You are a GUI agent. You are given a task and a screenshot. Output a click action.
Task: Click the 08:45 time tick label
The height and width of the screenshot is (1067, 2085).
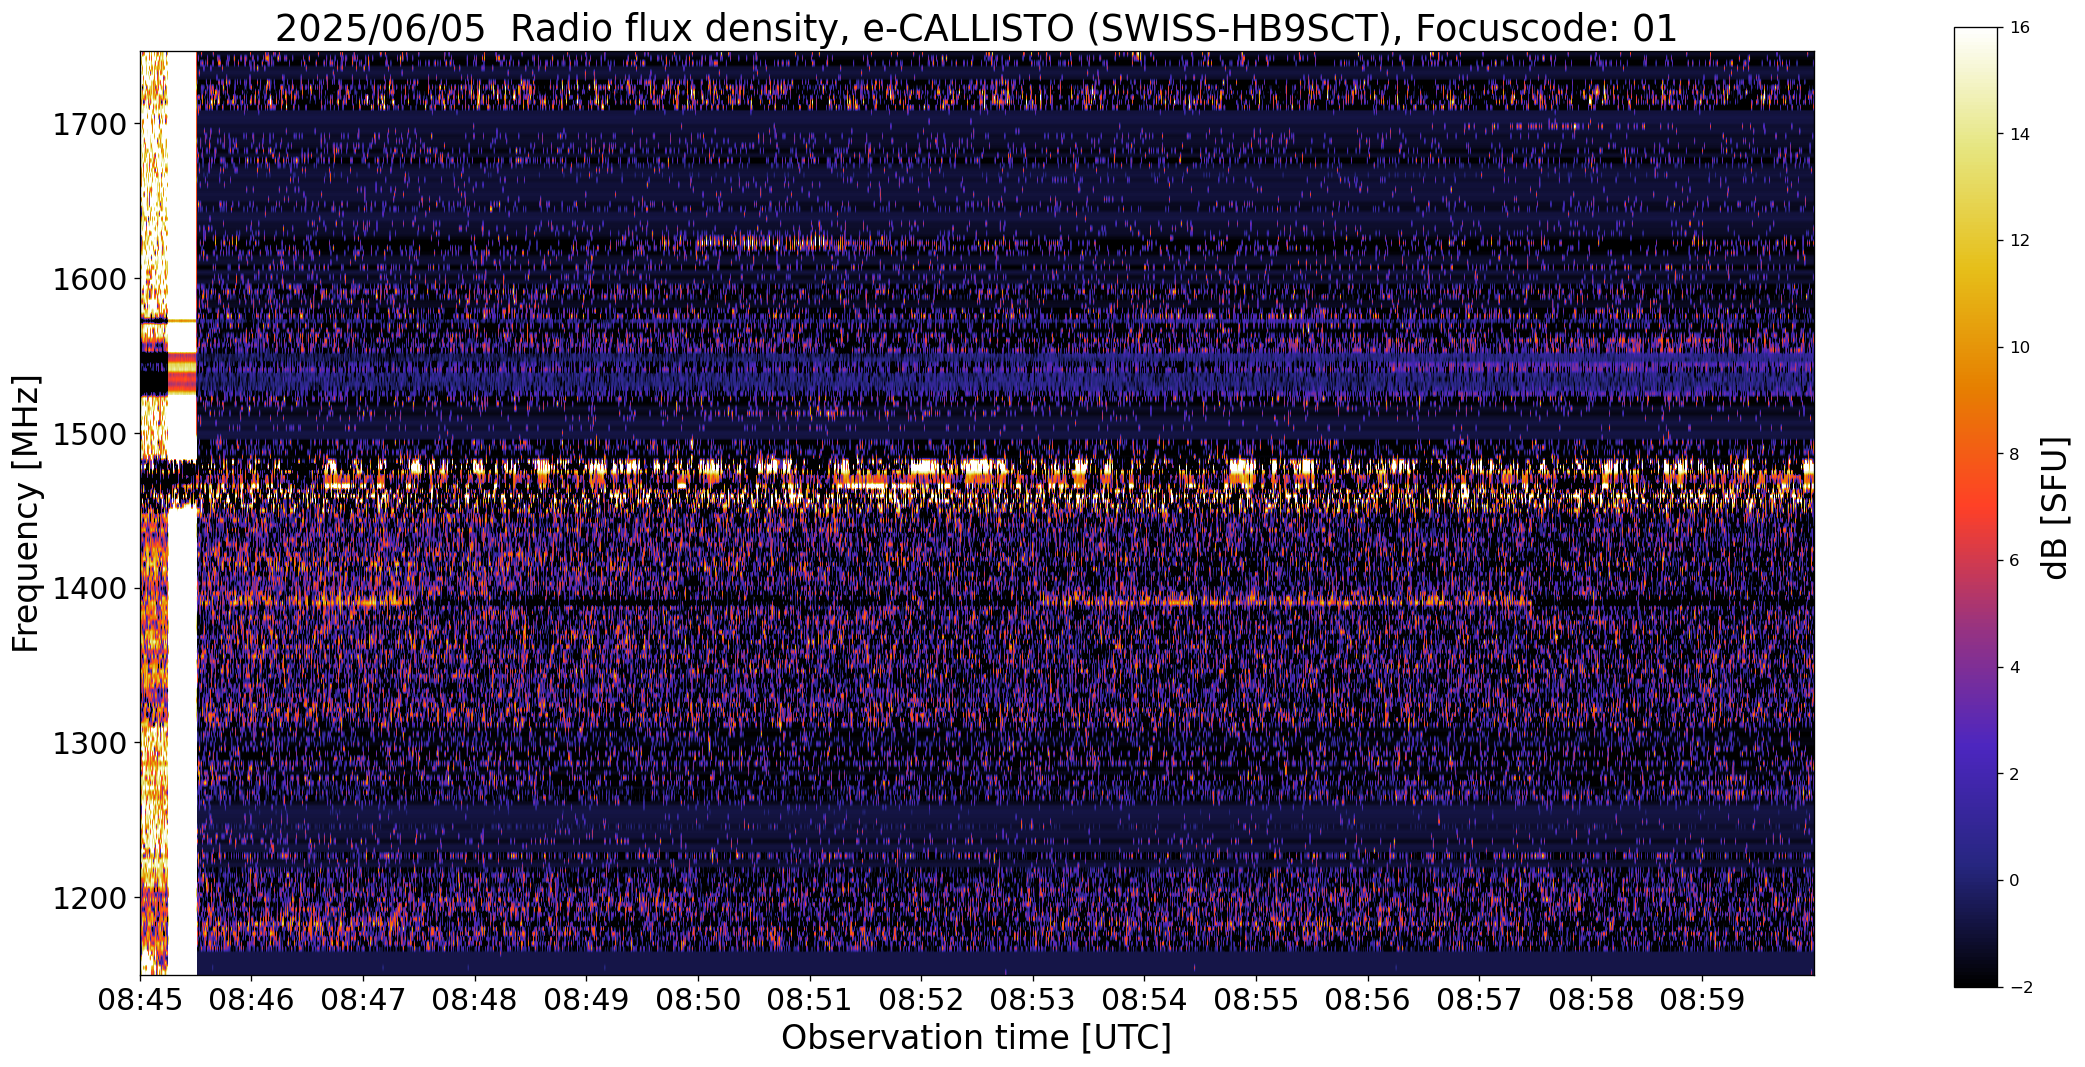[140, 1000]
